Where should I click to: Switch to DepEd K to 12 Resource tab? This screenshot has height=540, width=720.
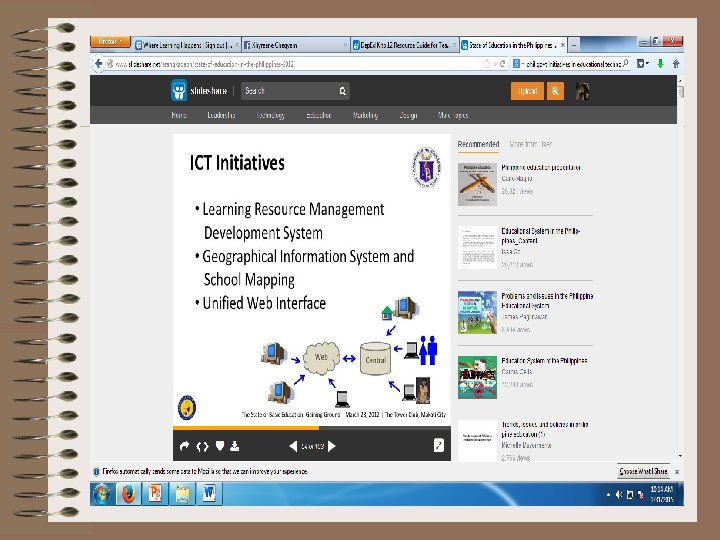[404, 45]
